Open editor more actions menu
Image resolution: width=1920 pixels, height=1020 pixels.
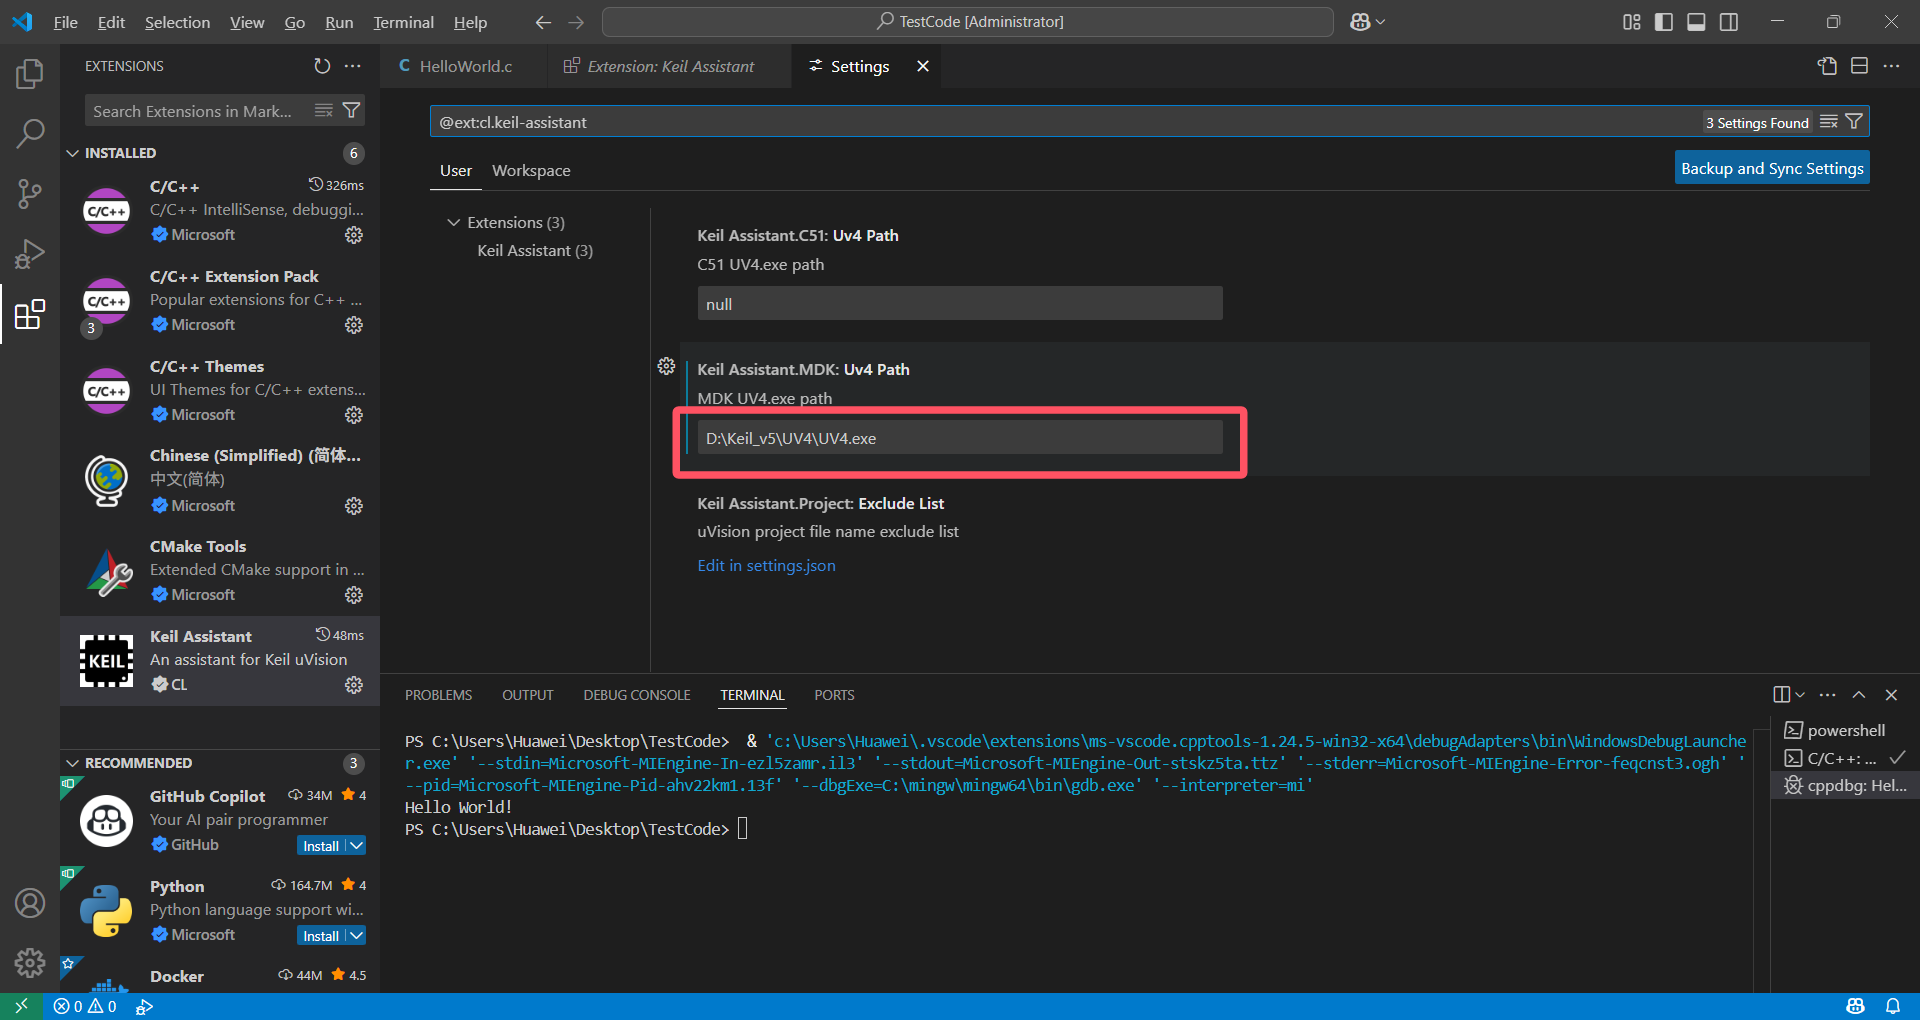tap(1891, 66)
